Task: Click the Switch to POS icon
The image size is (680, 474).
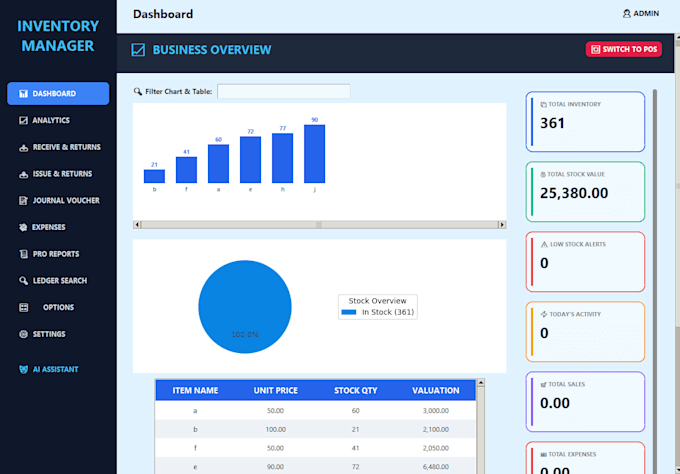Action: pos(595,49)
